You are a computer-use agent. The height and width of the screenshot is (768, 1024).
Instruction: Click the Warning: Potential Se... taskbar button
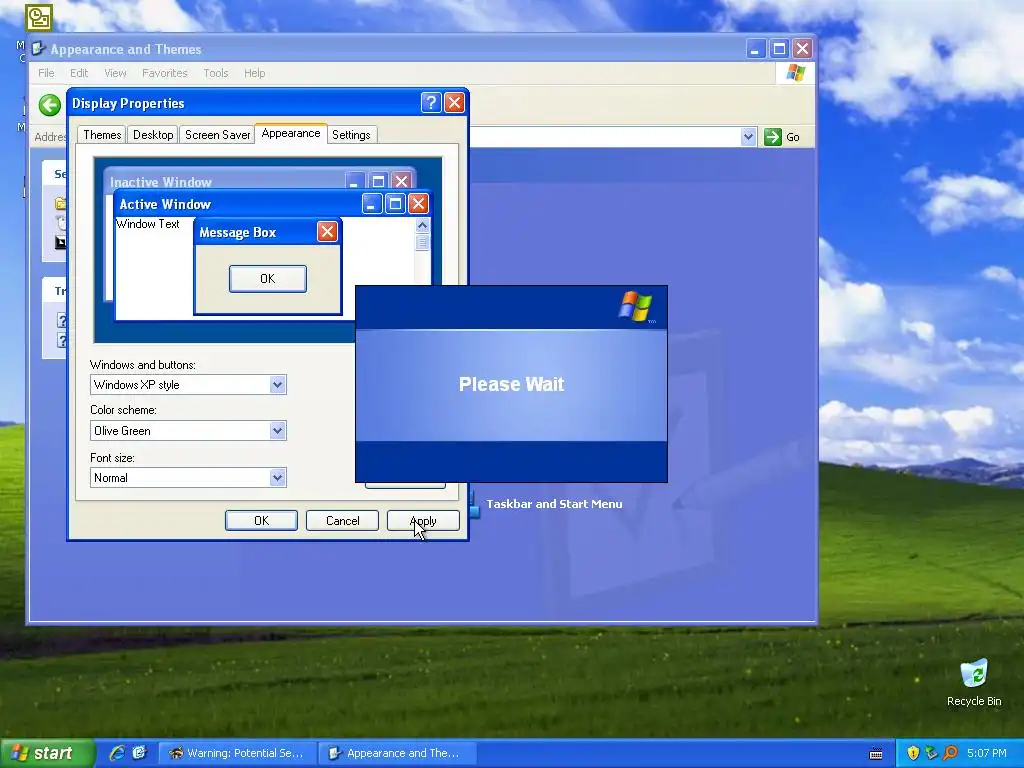(238, 753)
